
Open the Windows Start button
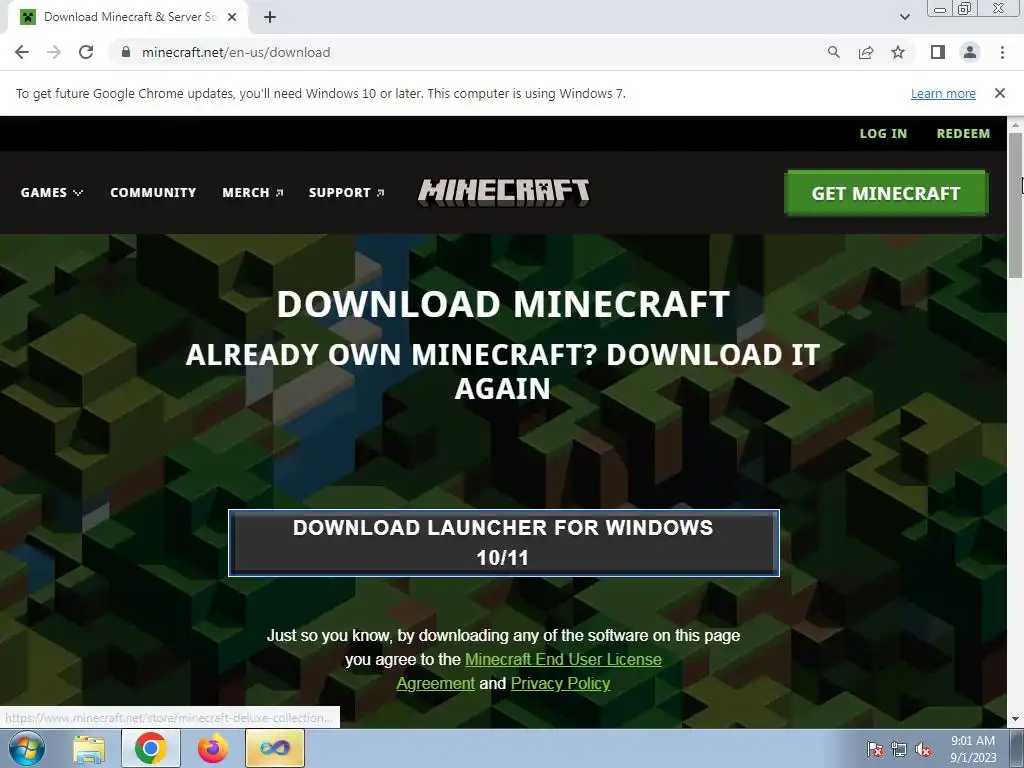pyautogui.click(x=27, y=748)
